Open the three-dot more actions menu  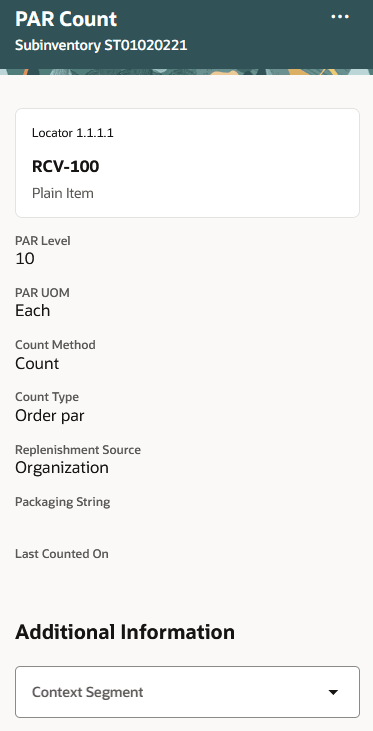340,17
